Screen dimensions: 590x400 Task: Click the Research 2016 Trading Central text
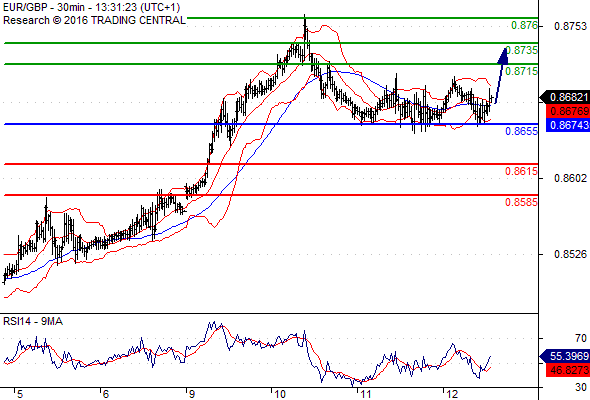click(94, 20)
